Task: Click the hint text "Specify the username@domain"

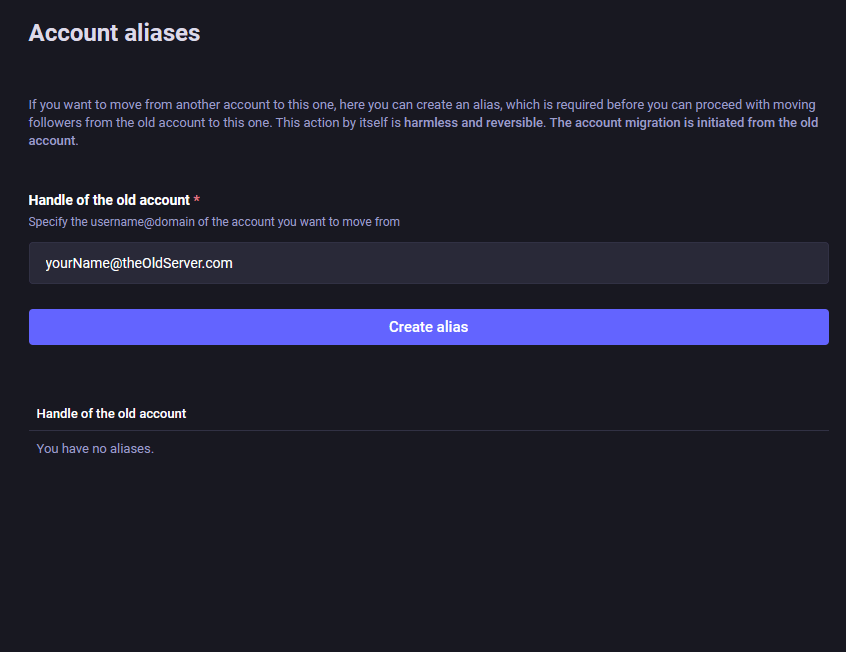Action: coord(214,222)
